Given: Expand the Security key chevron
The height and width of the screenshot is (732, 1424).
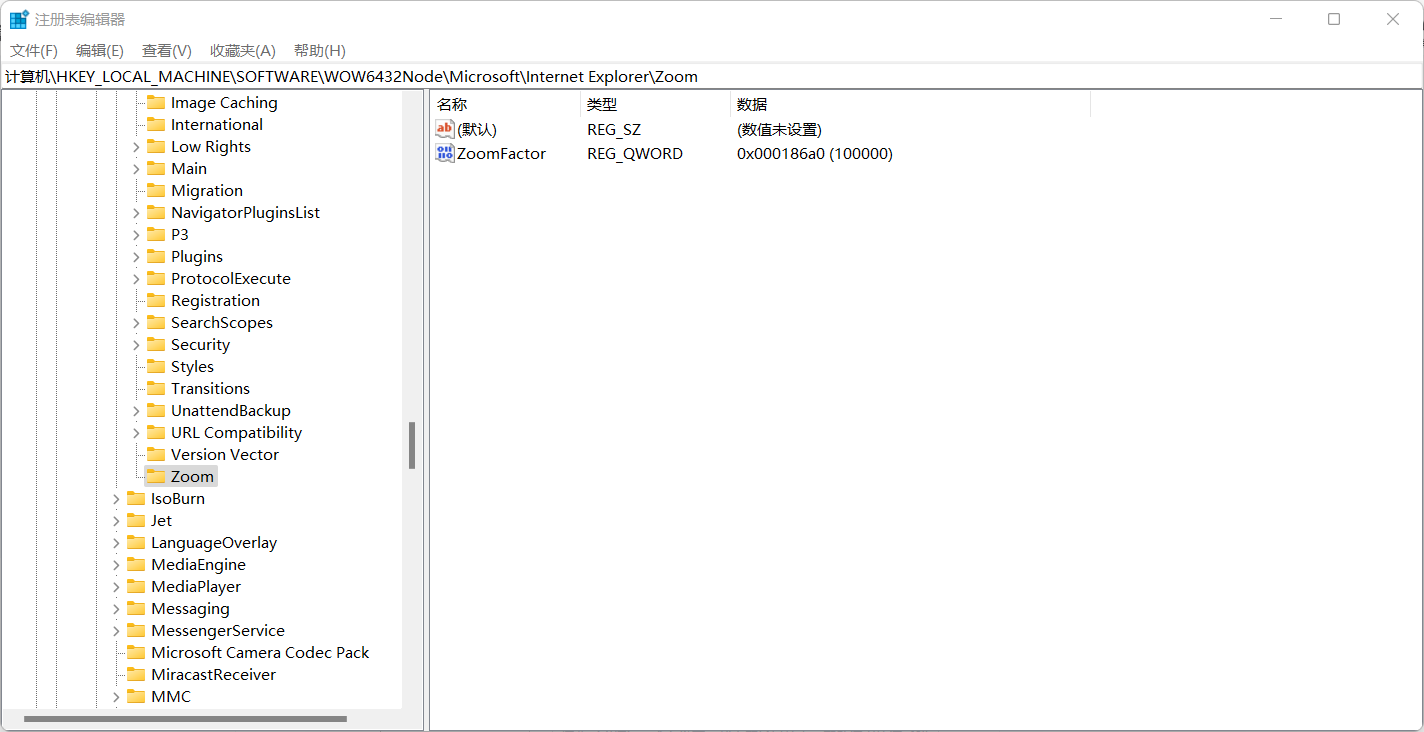Looking at the screenshot, I should [x=136, y=344].
